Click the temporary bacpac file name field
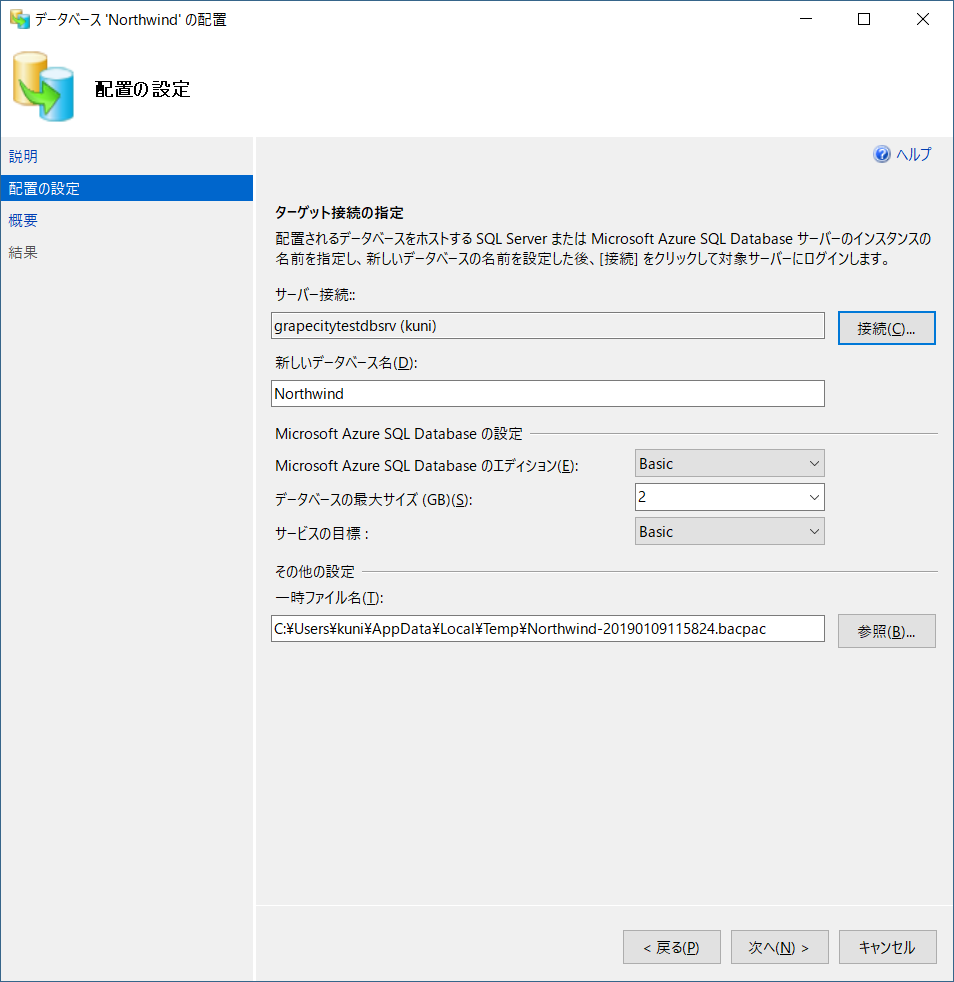 coord(547,629)
